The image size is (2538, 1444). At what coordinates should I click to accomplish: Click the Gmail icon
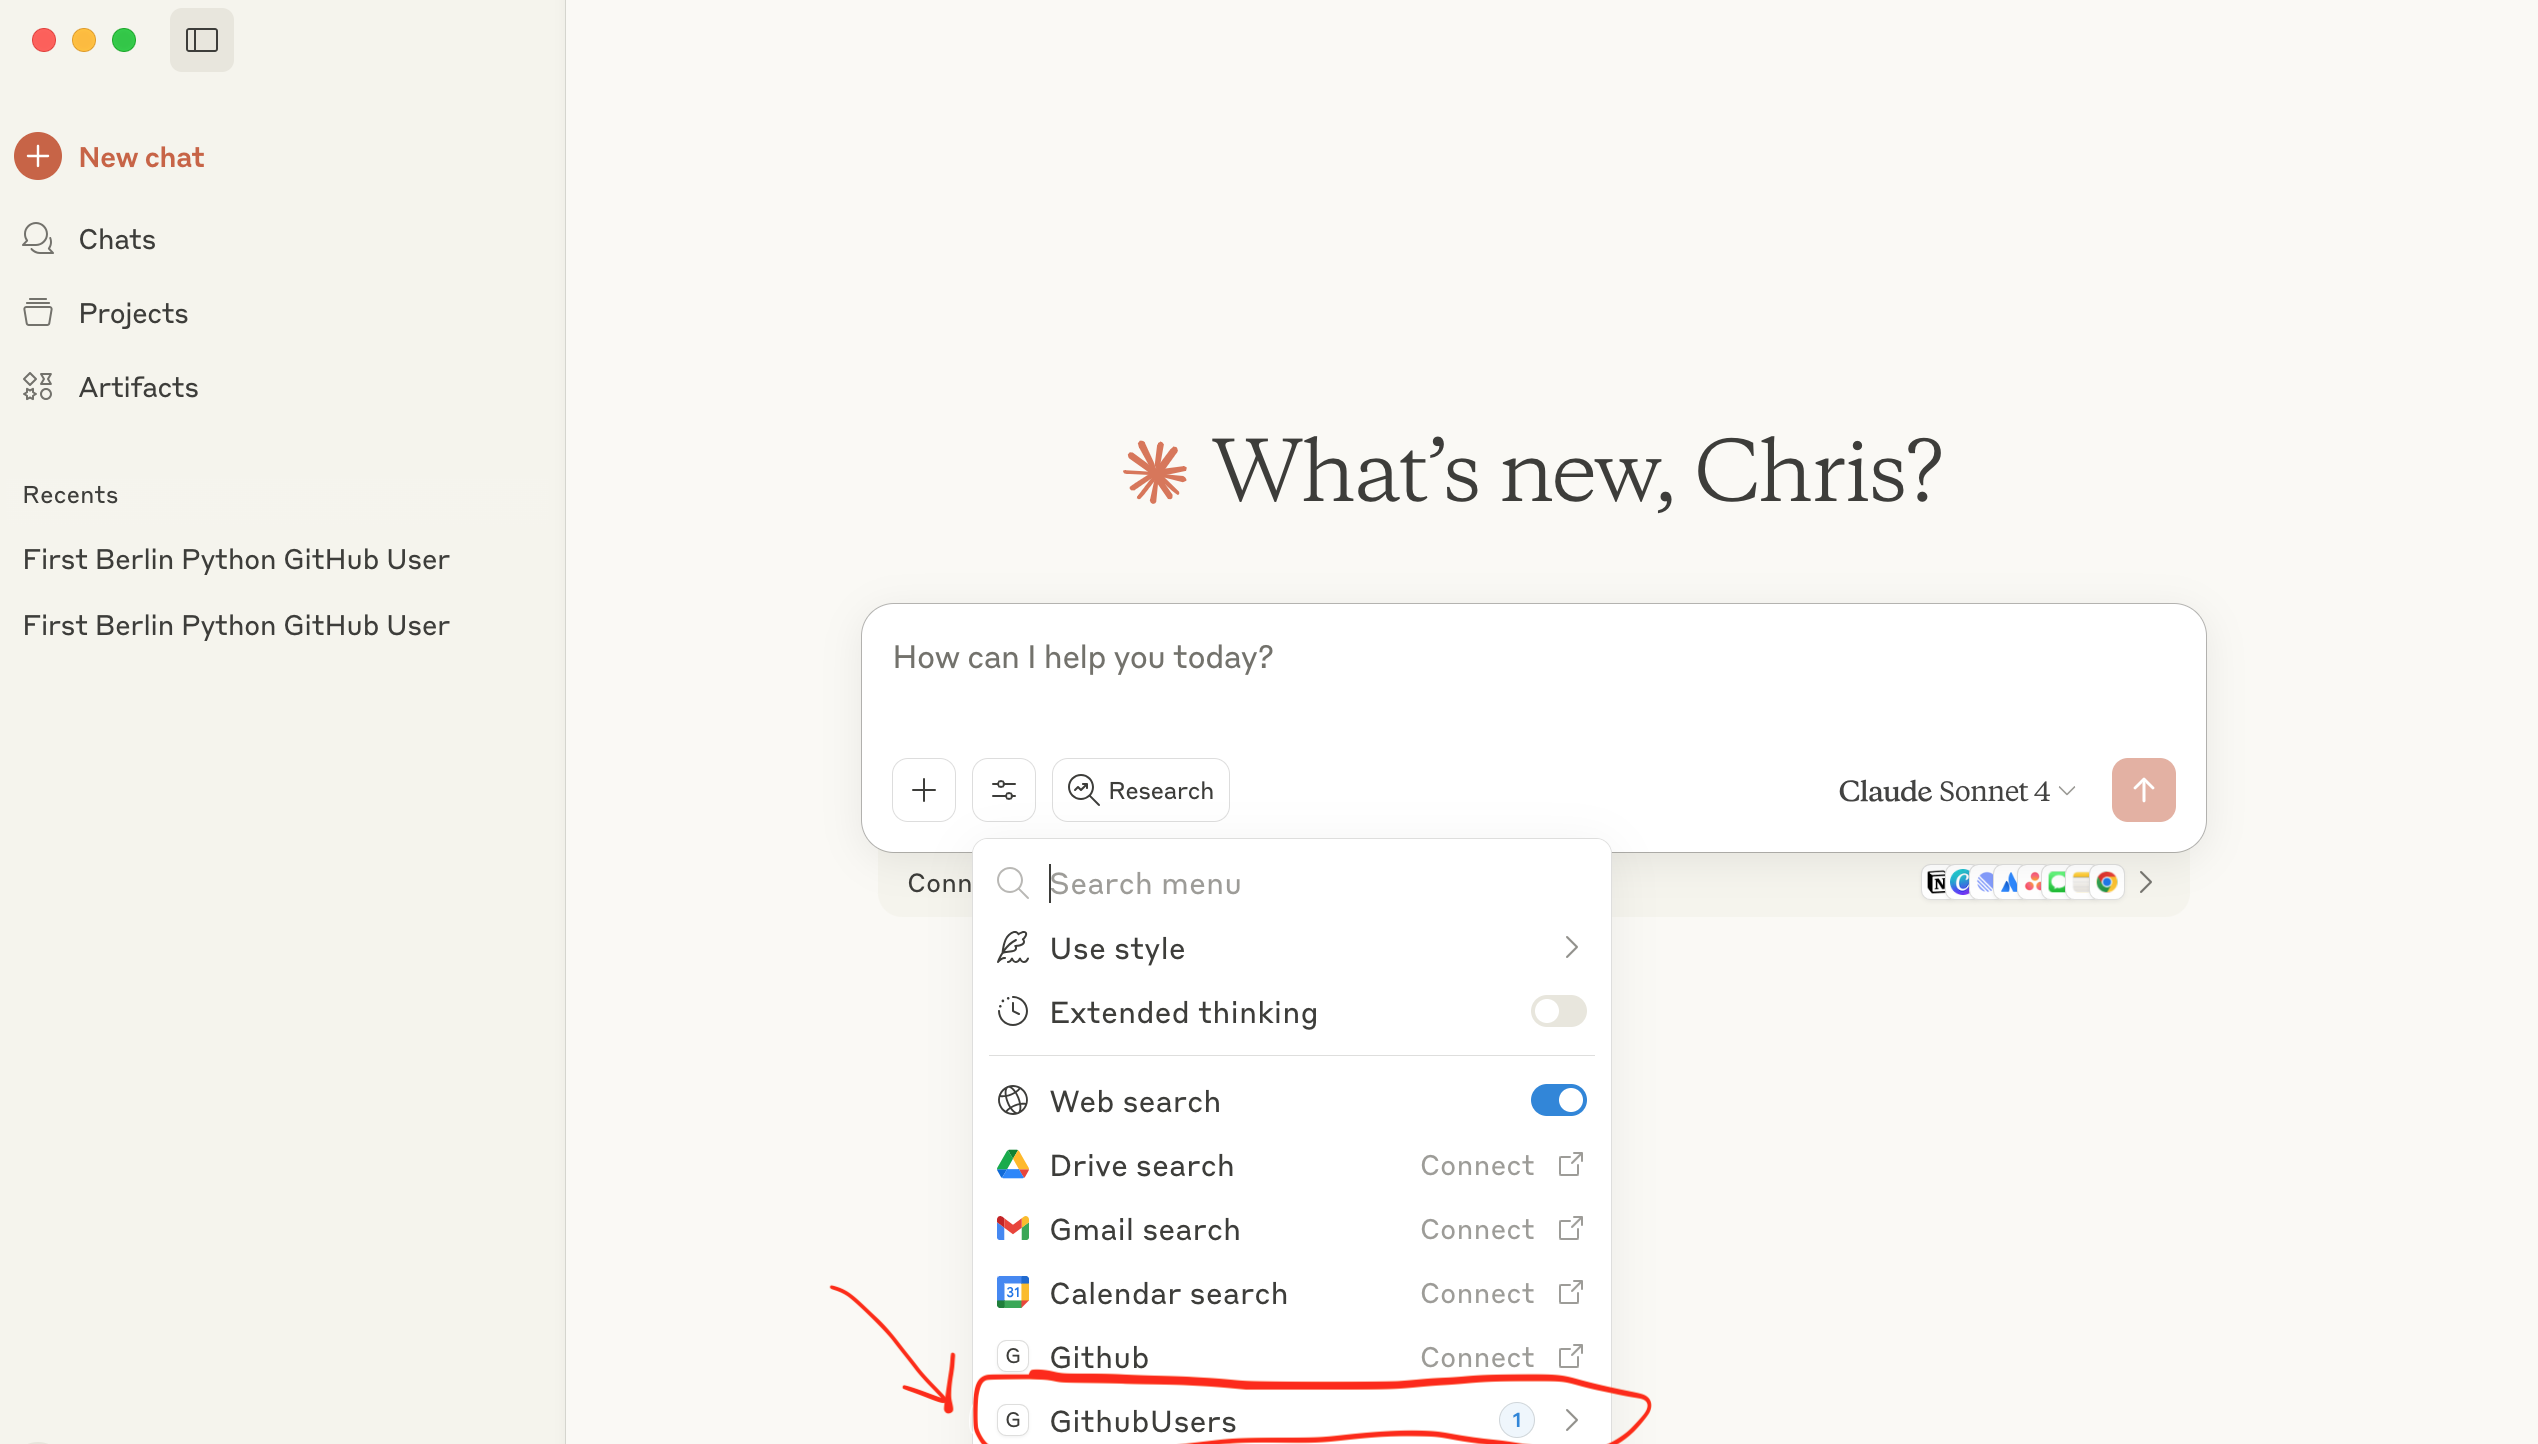click(x=1013, y=1228)
